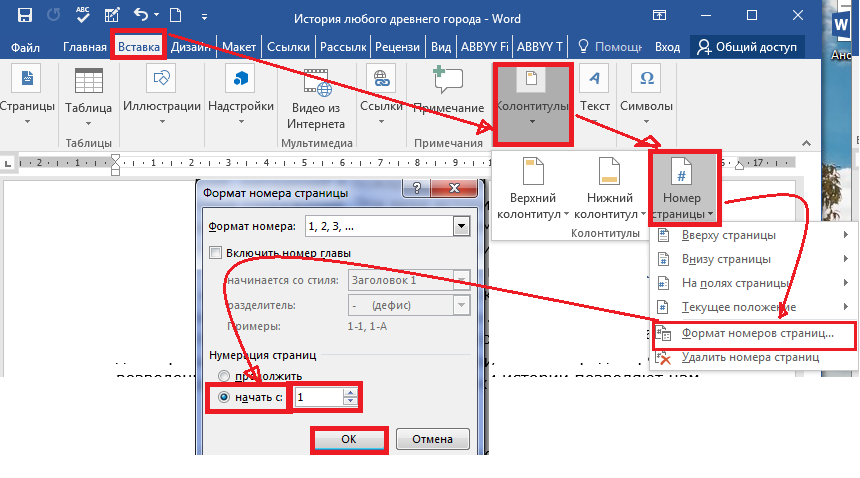Click the Undo arrow icon

click(141, 16)
